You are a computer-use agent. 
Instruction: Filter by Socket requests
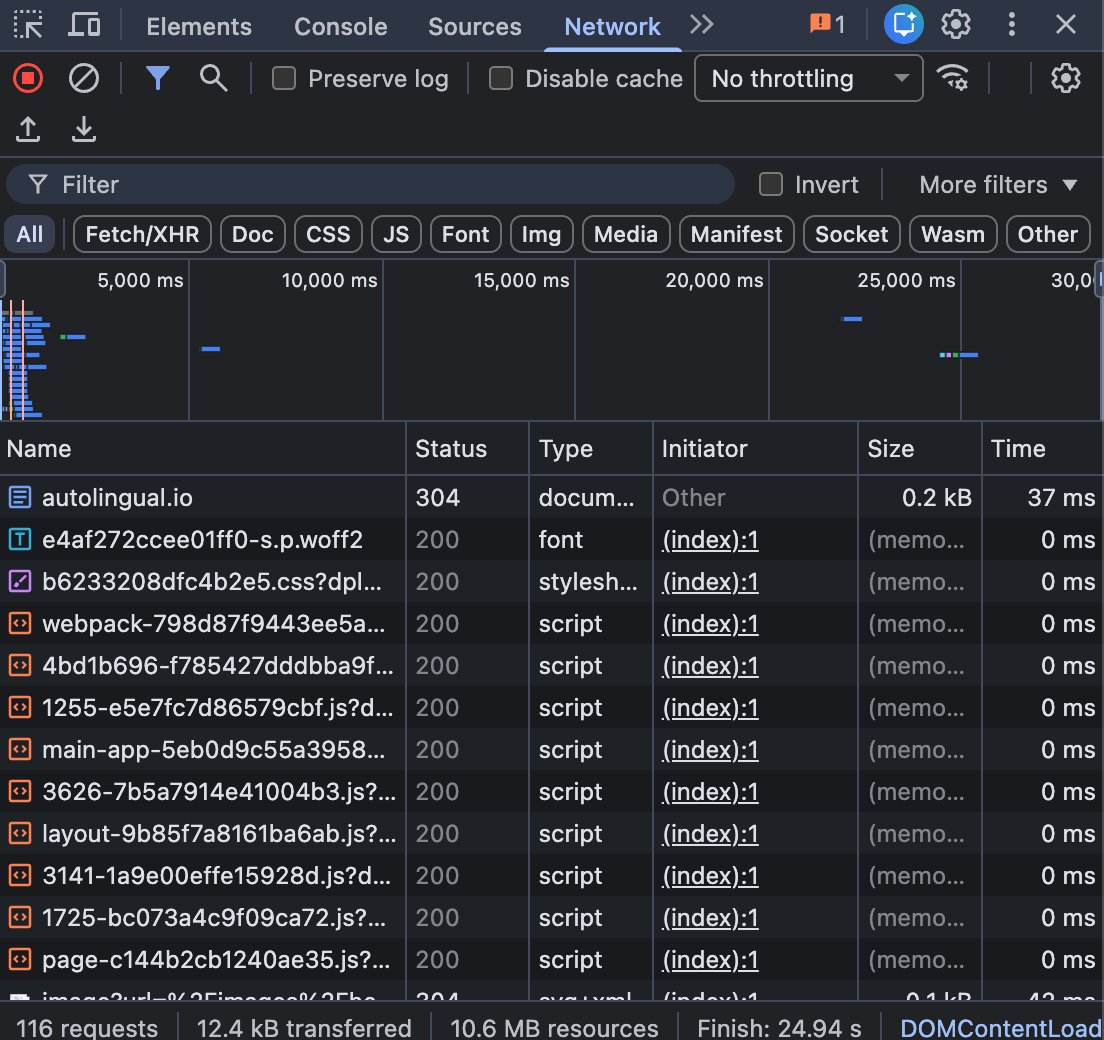(x=852, y=234)
